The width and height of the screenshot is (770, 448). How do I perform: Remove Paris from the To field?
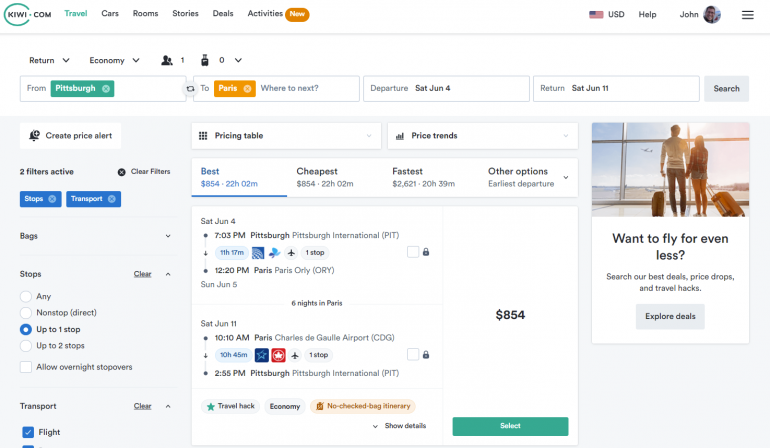click(x=247, y=88)
